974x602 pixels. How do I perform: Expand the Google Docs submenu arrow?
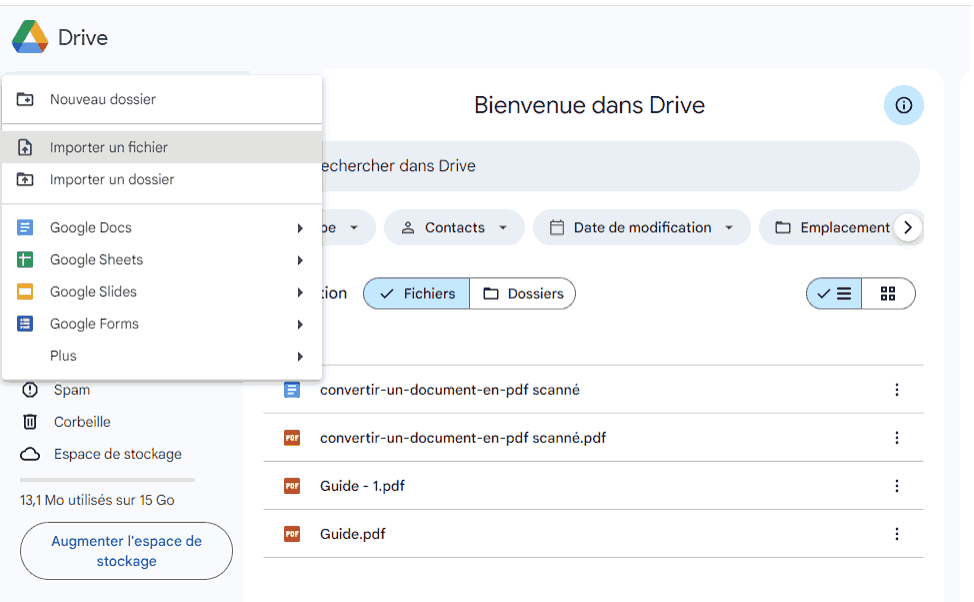click(300, 228)
